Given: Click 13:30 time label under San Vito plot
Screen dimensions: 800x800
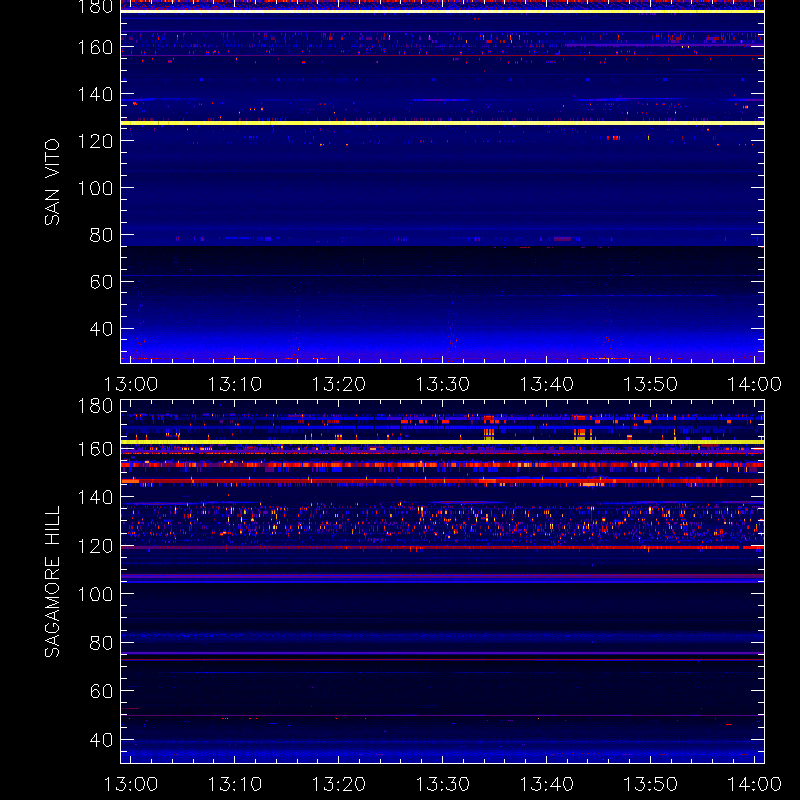Looking at the screenshot, I should click(x=442, y=384).
